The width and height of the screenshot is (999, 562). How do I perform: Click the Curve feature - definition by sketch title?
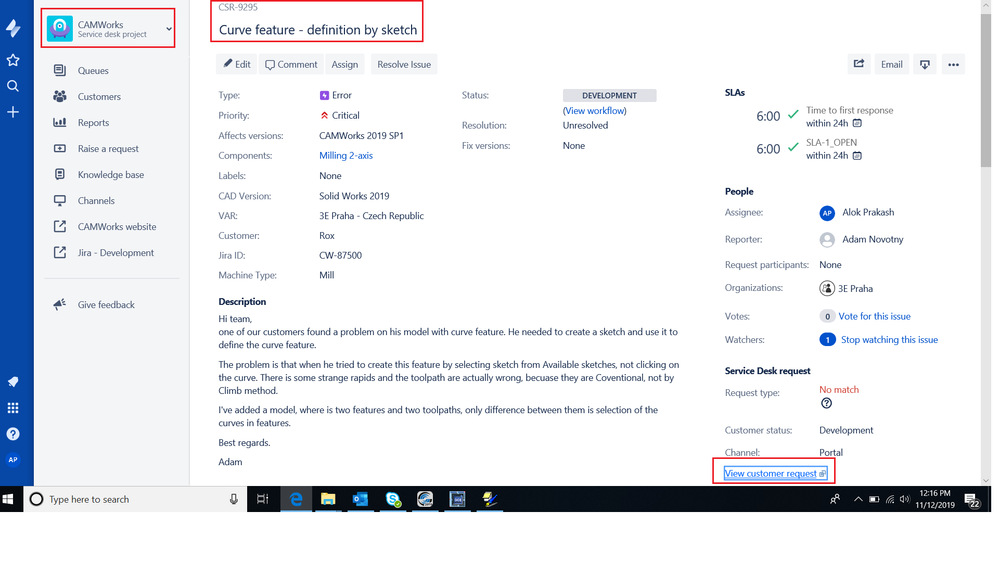click(x=318, y=30)
